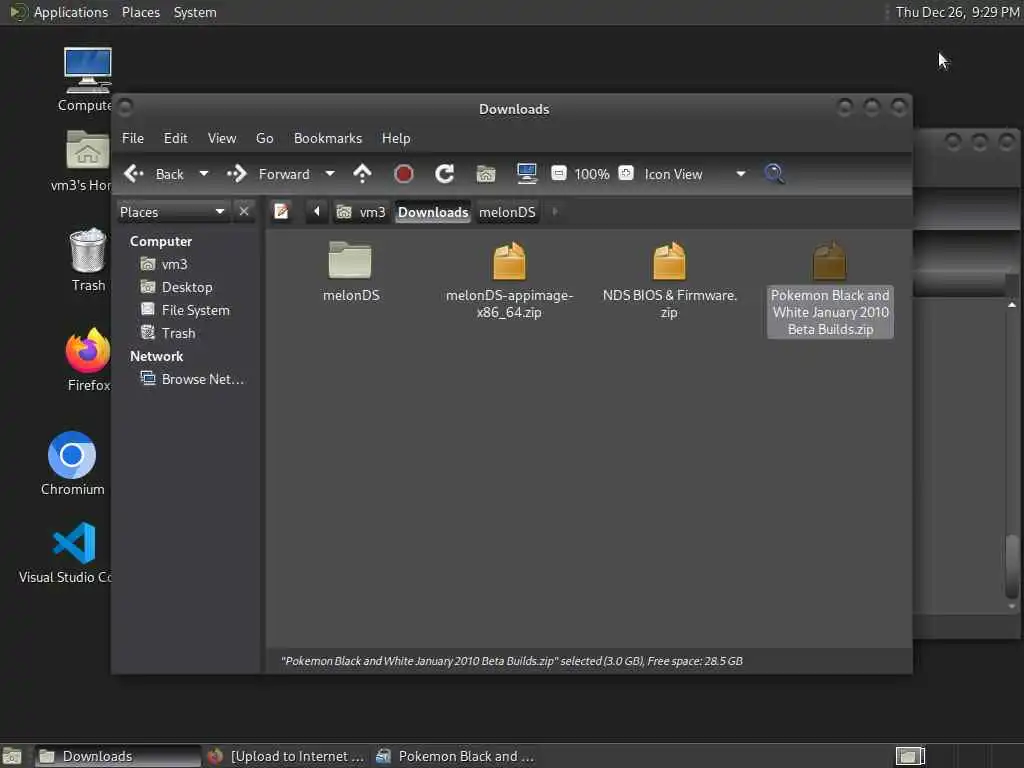Select File System in sidebar
Screen dimensions: 1024x768
point(195,310)
